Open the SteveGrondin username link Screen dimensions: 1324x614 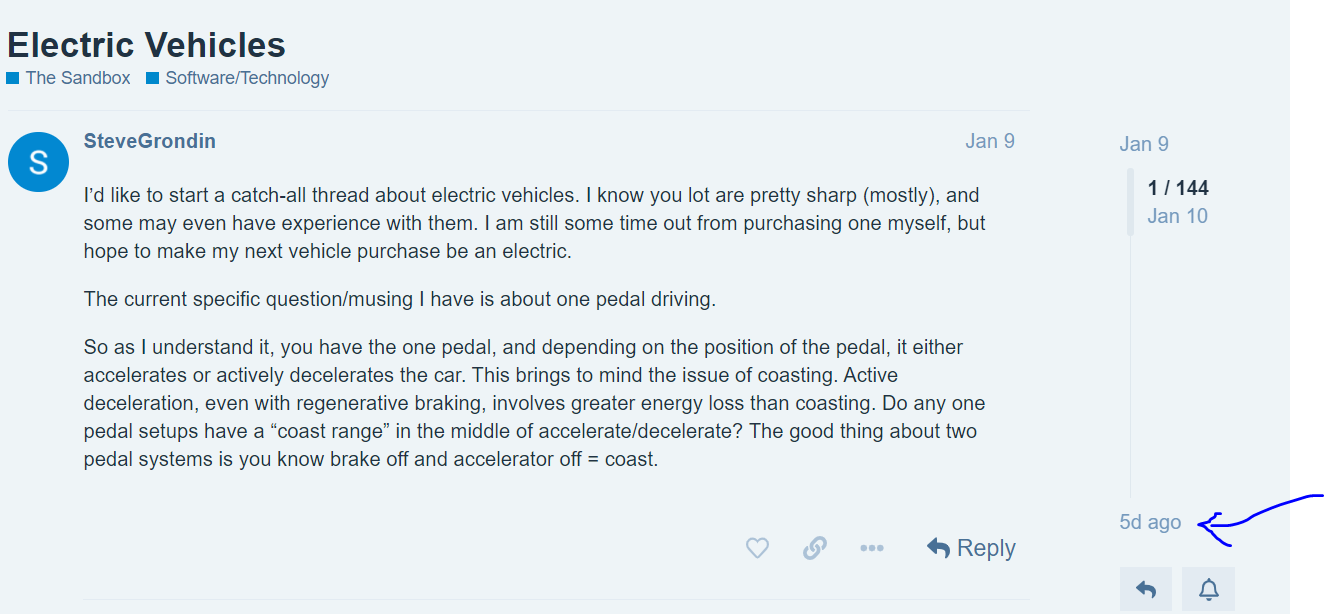[150, 141]
